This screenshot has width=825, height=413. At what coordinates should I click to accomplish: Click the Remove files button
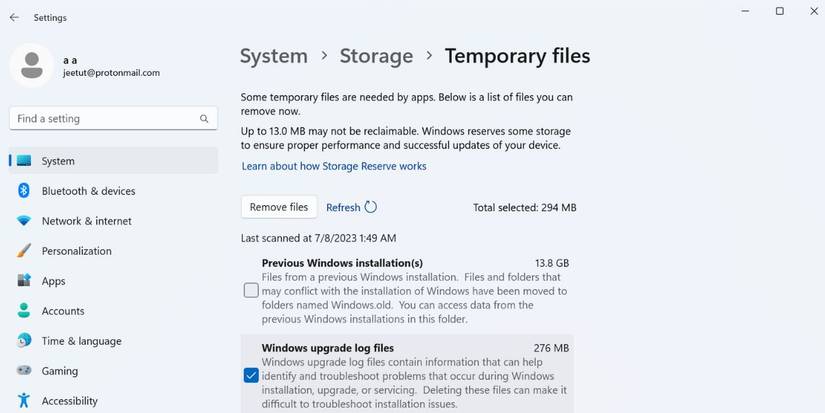point(279,207)
